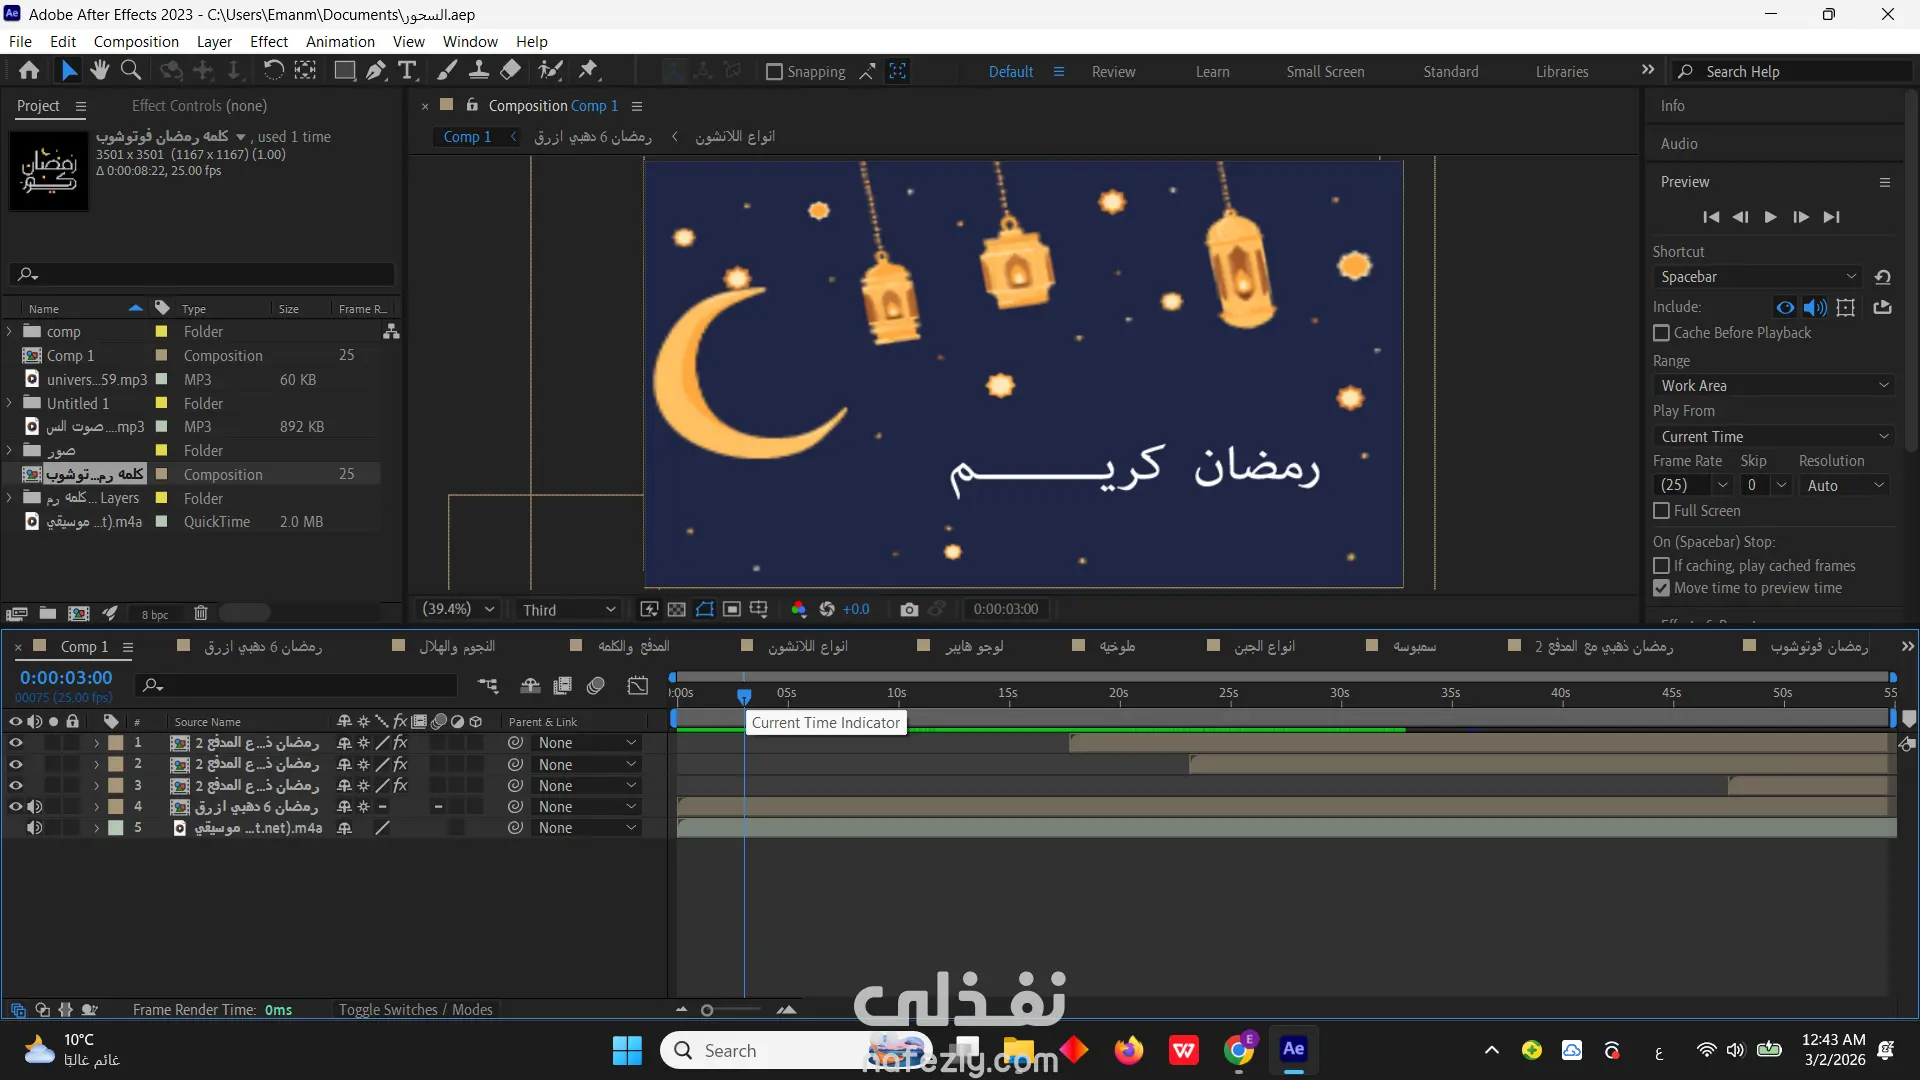This screenshot has height=1080, width=1920.
Task: Enable Cache Before Playback checkbox
Action: click(x=1661, y=333)
